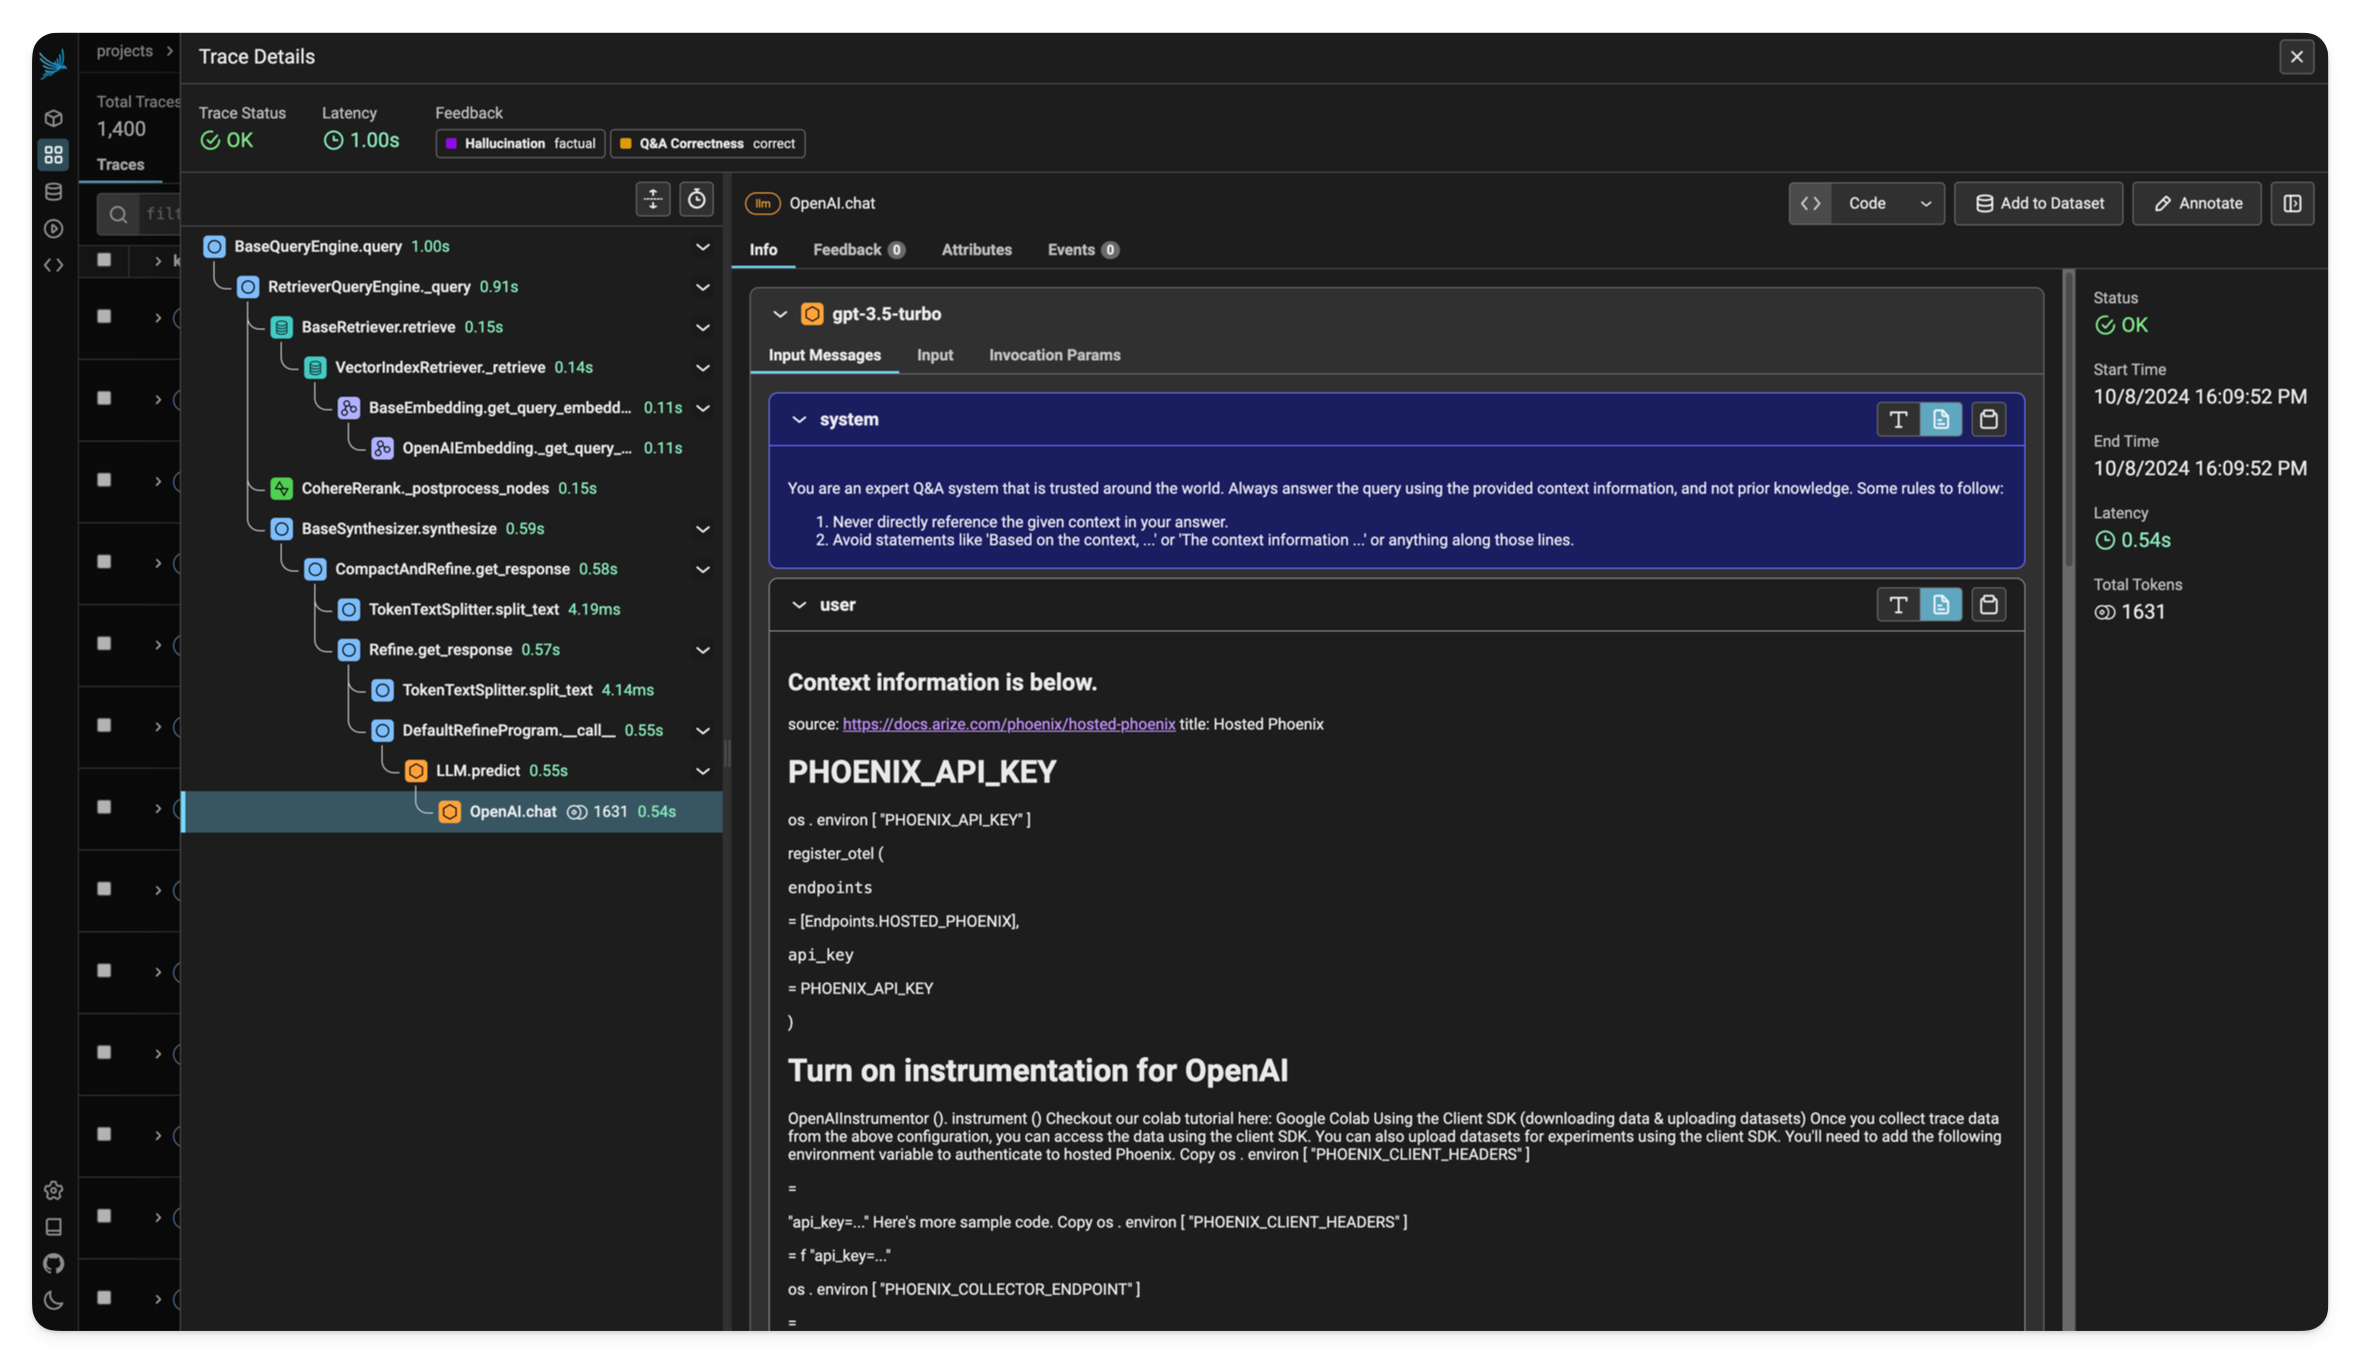This screenshot has height=1363, width=2361.
Task: Collapse the system message section
Action: [798, 419]
